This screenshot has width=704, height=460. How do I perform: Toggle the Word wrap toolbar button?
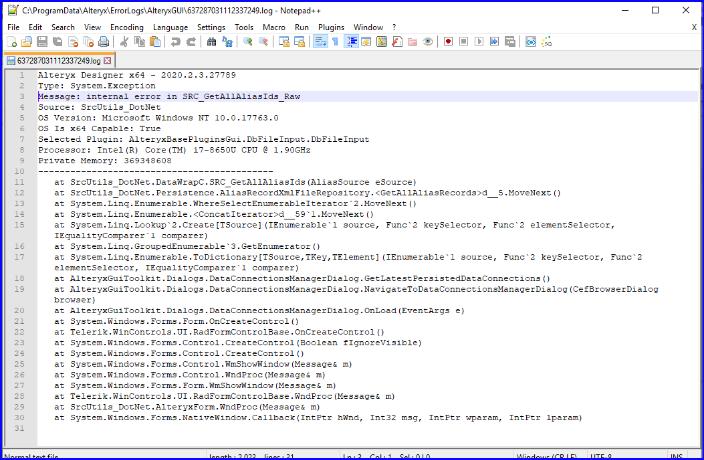321,42
